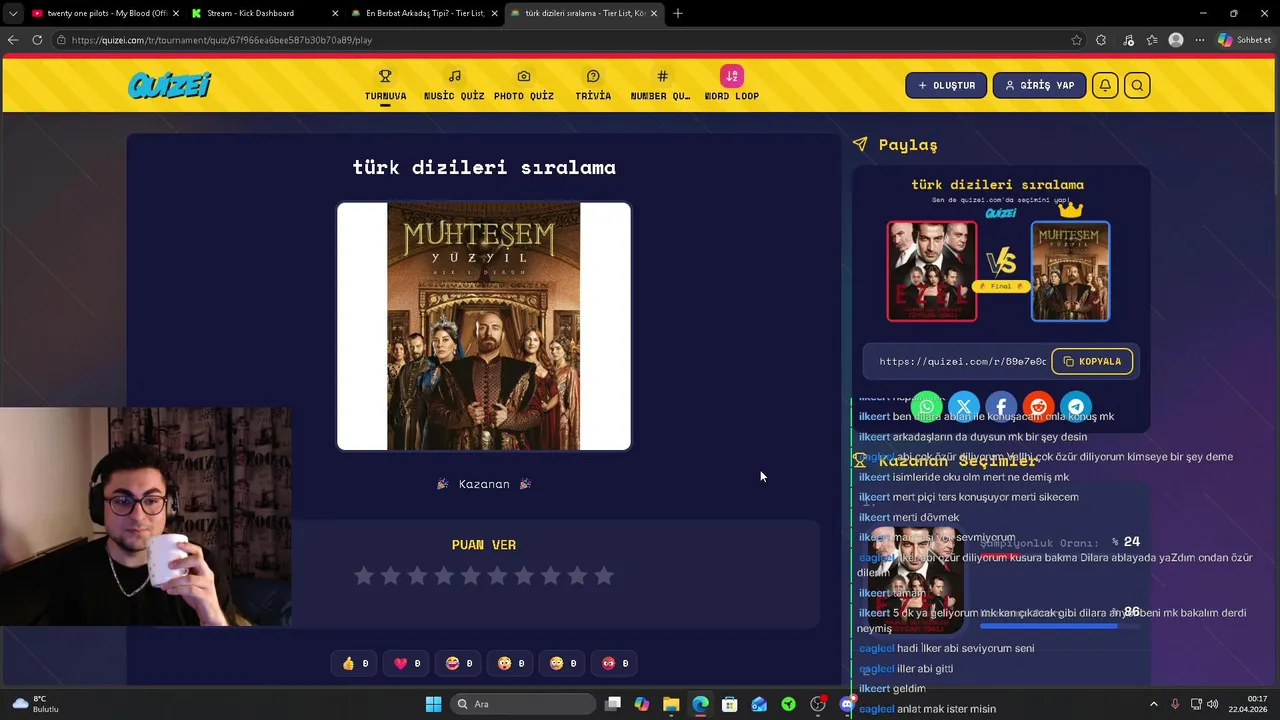The width and height of the screenshot is (1280, 720).
Task: Open the browser profile avatar
Action: [1176, 40]
